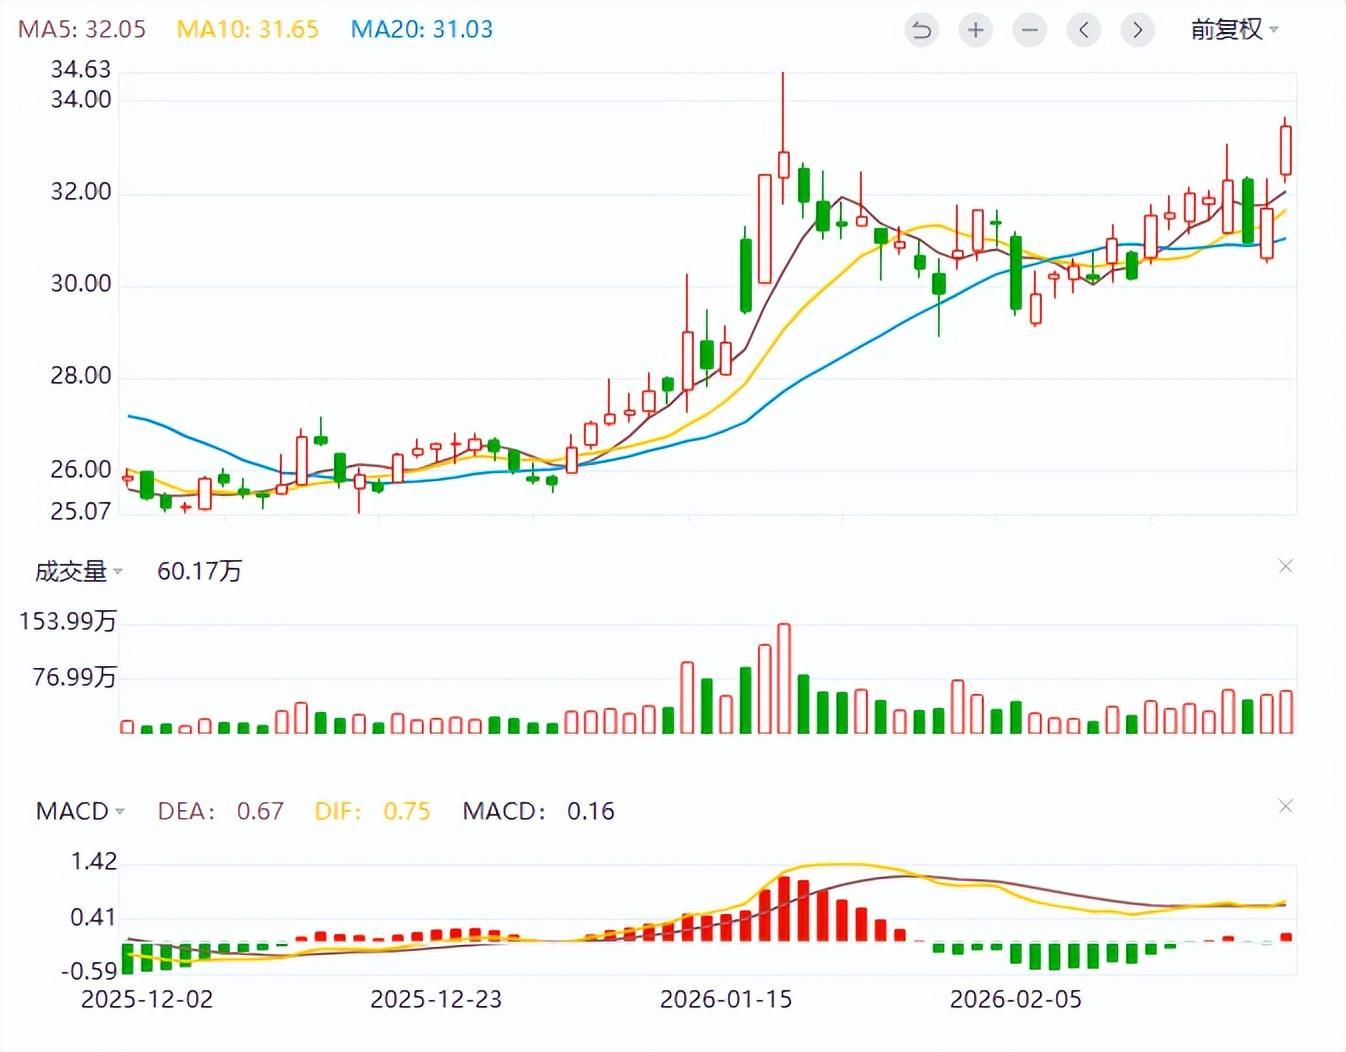The width and height of the screenshot is (1346, 1052).
Task: Select the DEA: 0.67 indicator label
Action: pos(220,811)
